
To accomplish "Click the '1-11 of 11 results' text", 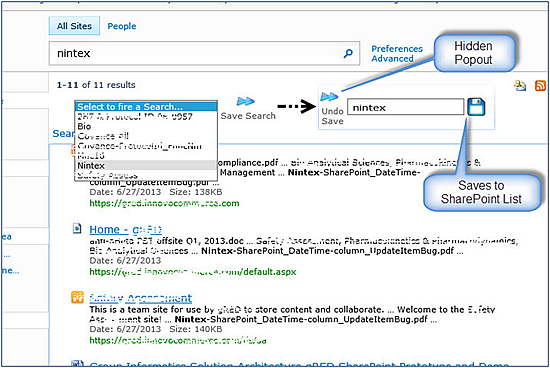I will click(x=96, y=85).
